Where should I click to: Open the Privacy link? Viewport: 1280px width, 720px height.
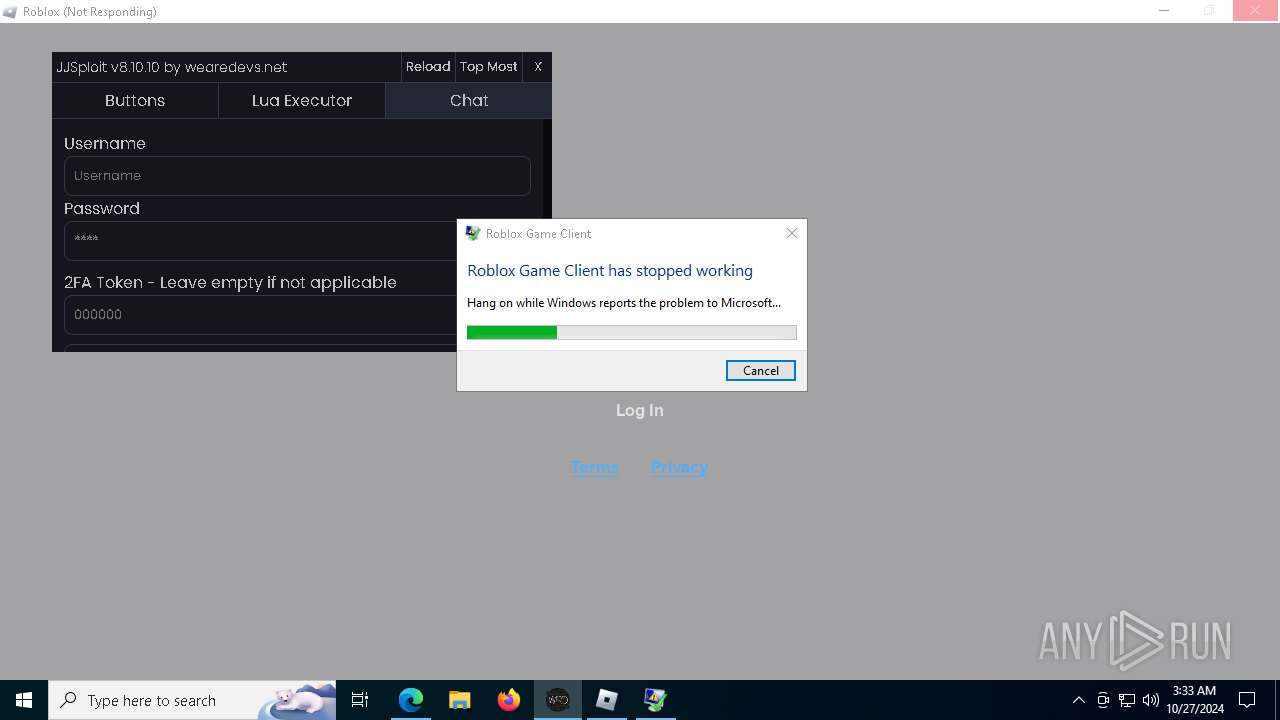point(679,467)
